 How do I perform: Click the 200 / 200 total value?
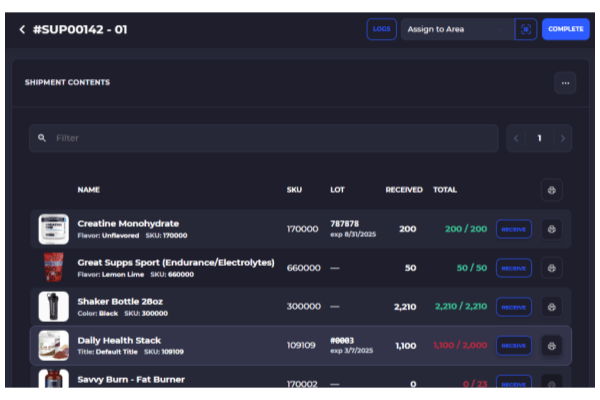click(466, 229)
